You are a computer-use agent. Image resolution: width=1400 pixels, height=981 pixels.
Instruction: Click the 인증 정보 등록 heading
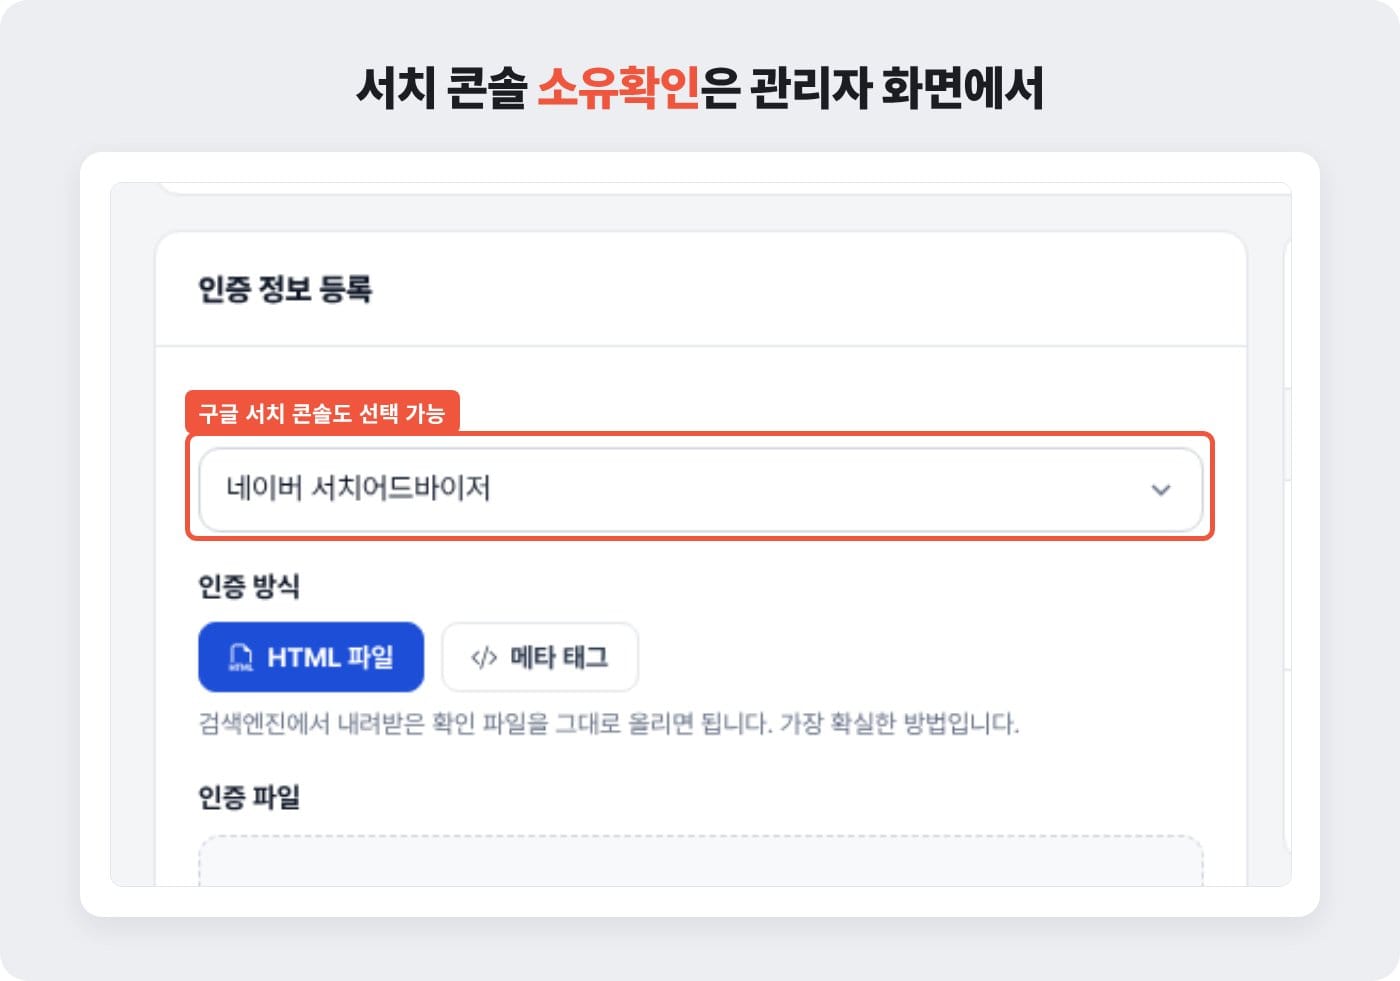pyautogui.click(x=285, y=289)
